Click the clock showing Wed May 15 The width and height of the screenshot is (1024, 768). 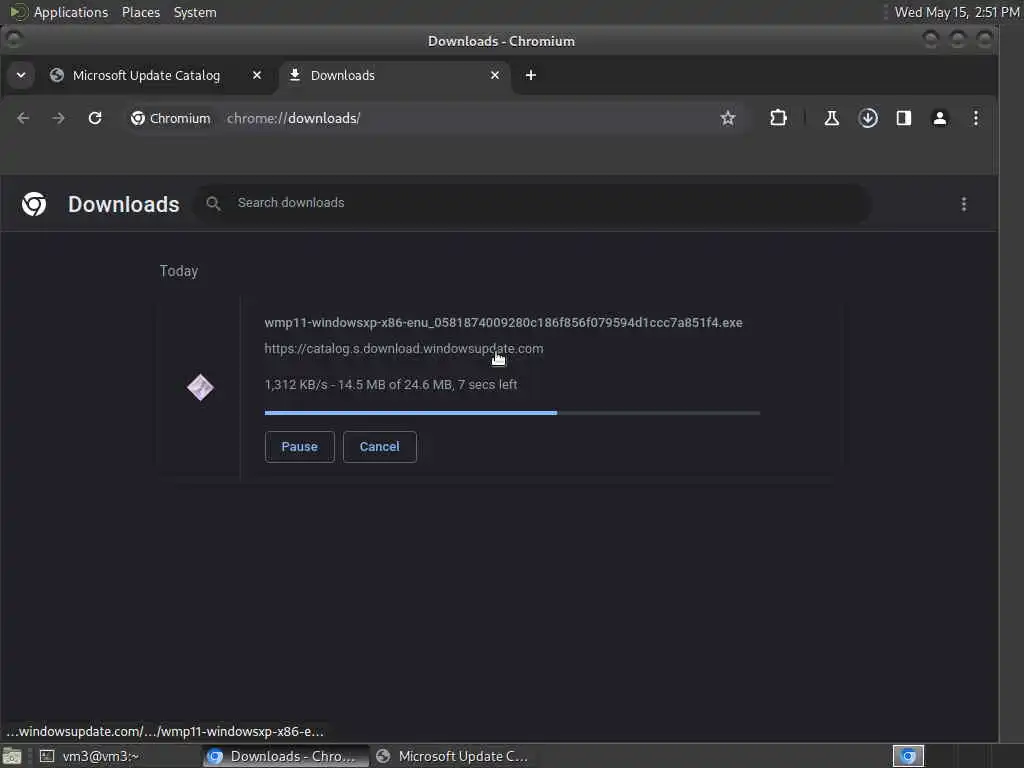coord(957,12)
